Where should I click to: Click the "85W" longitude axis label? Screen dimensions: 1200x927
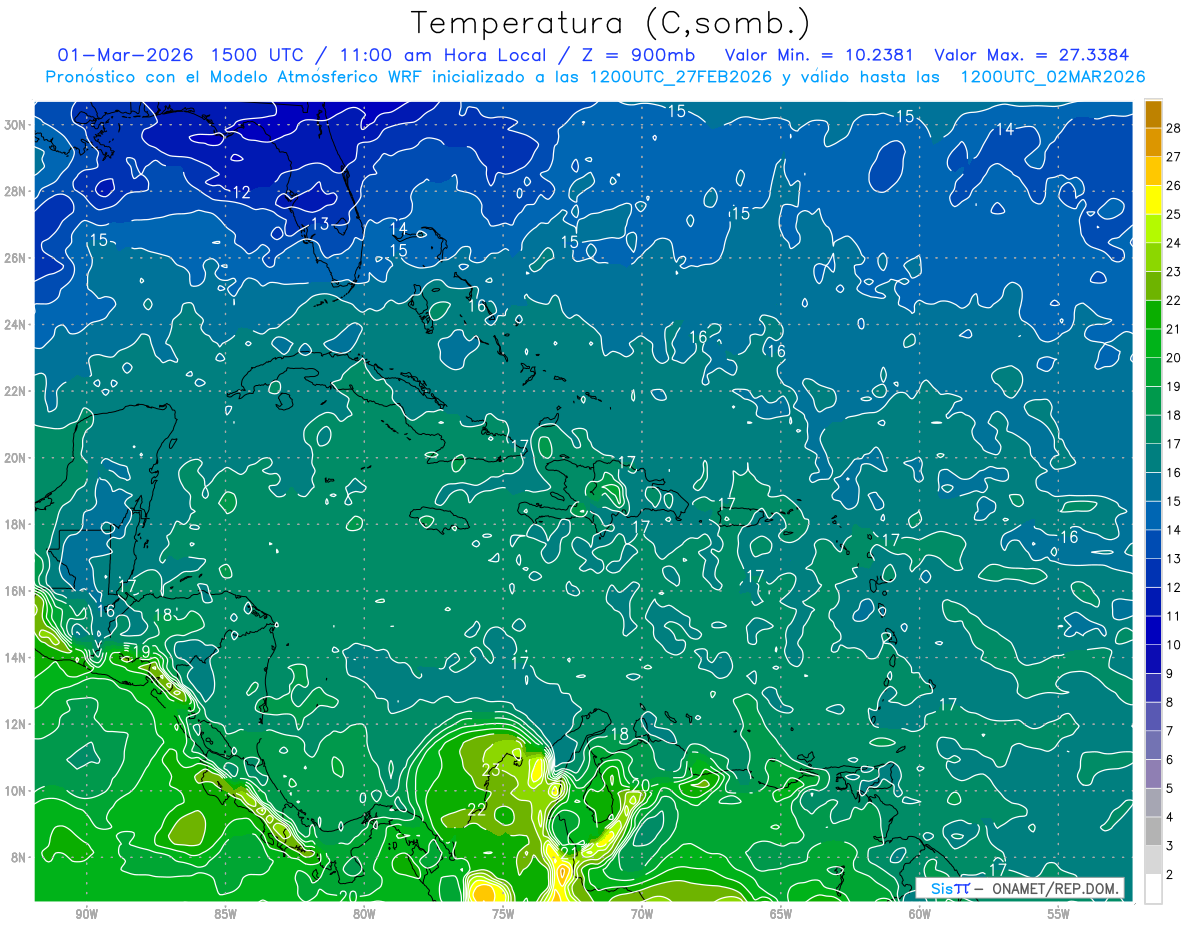click(225, 913)
